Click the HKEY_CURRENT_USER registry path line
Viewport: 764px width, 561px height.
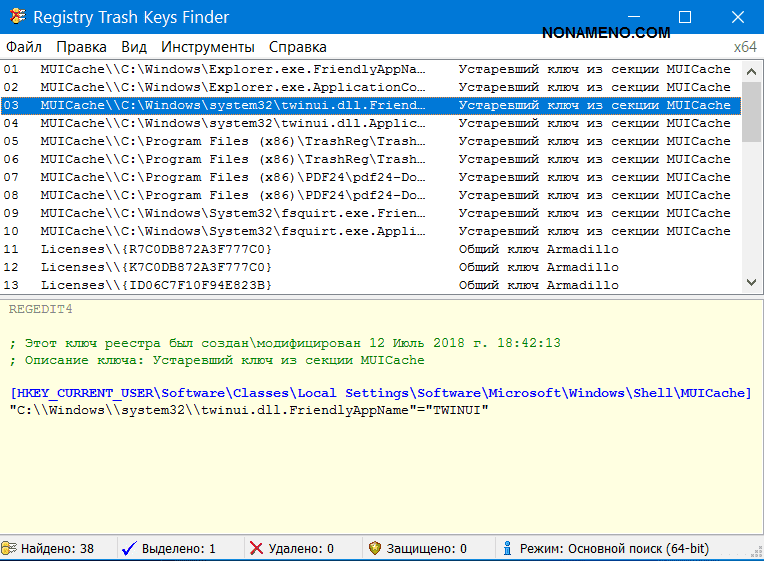(380, 394)
